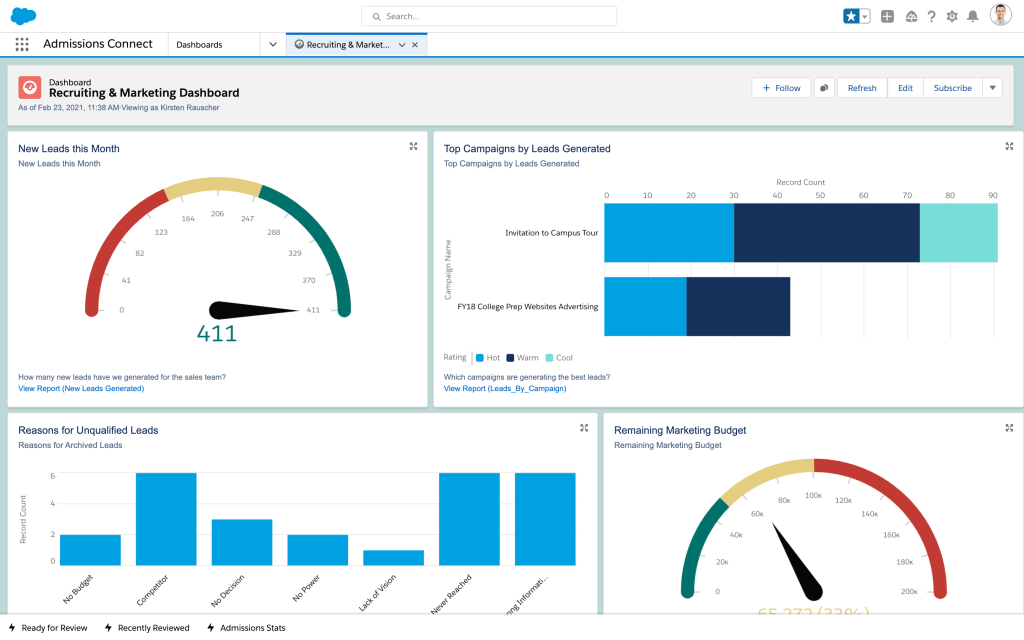
Task: Open the global actions plus icon
Action: 887,16
